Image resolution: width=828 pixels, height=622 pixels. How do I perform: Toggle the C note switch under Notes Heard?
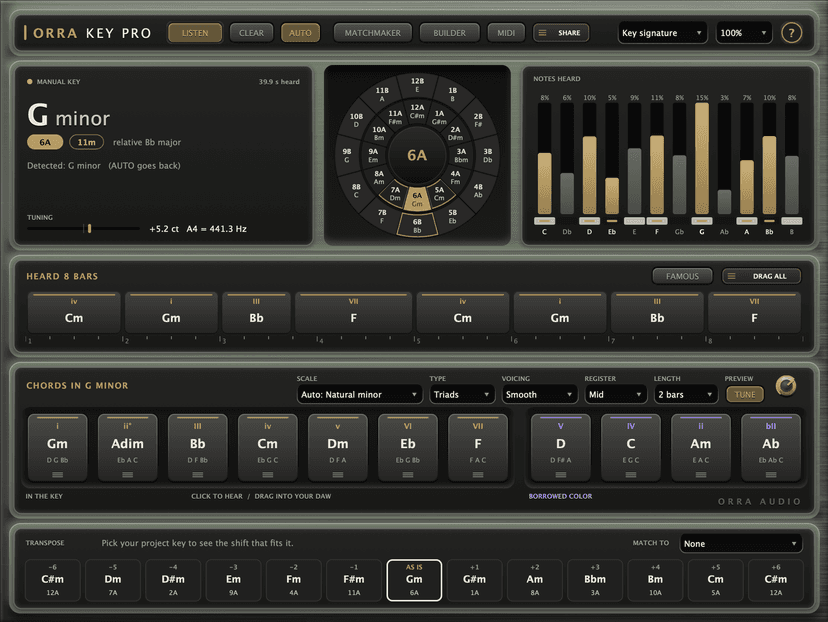click(x=544, y=221)
